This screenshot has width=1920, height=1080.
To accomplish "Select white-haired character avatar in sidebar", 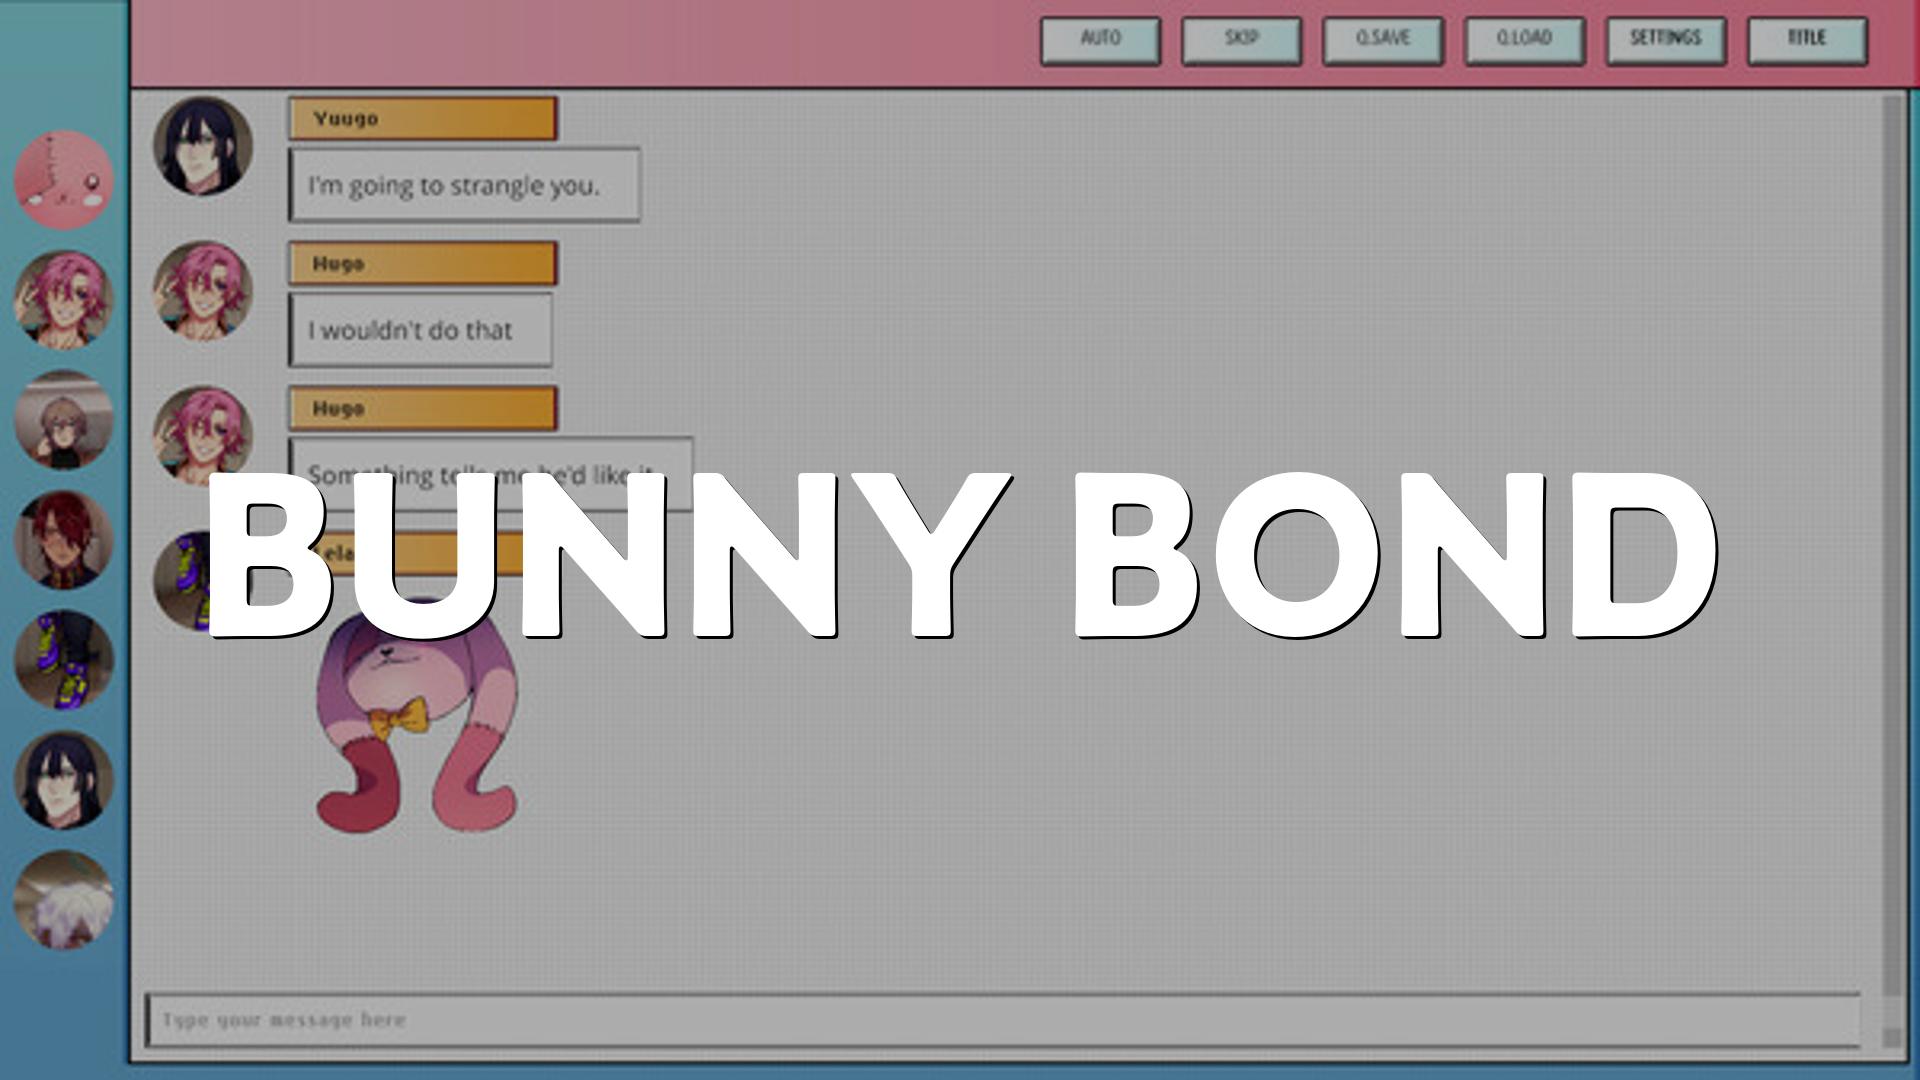I will 64,900.
